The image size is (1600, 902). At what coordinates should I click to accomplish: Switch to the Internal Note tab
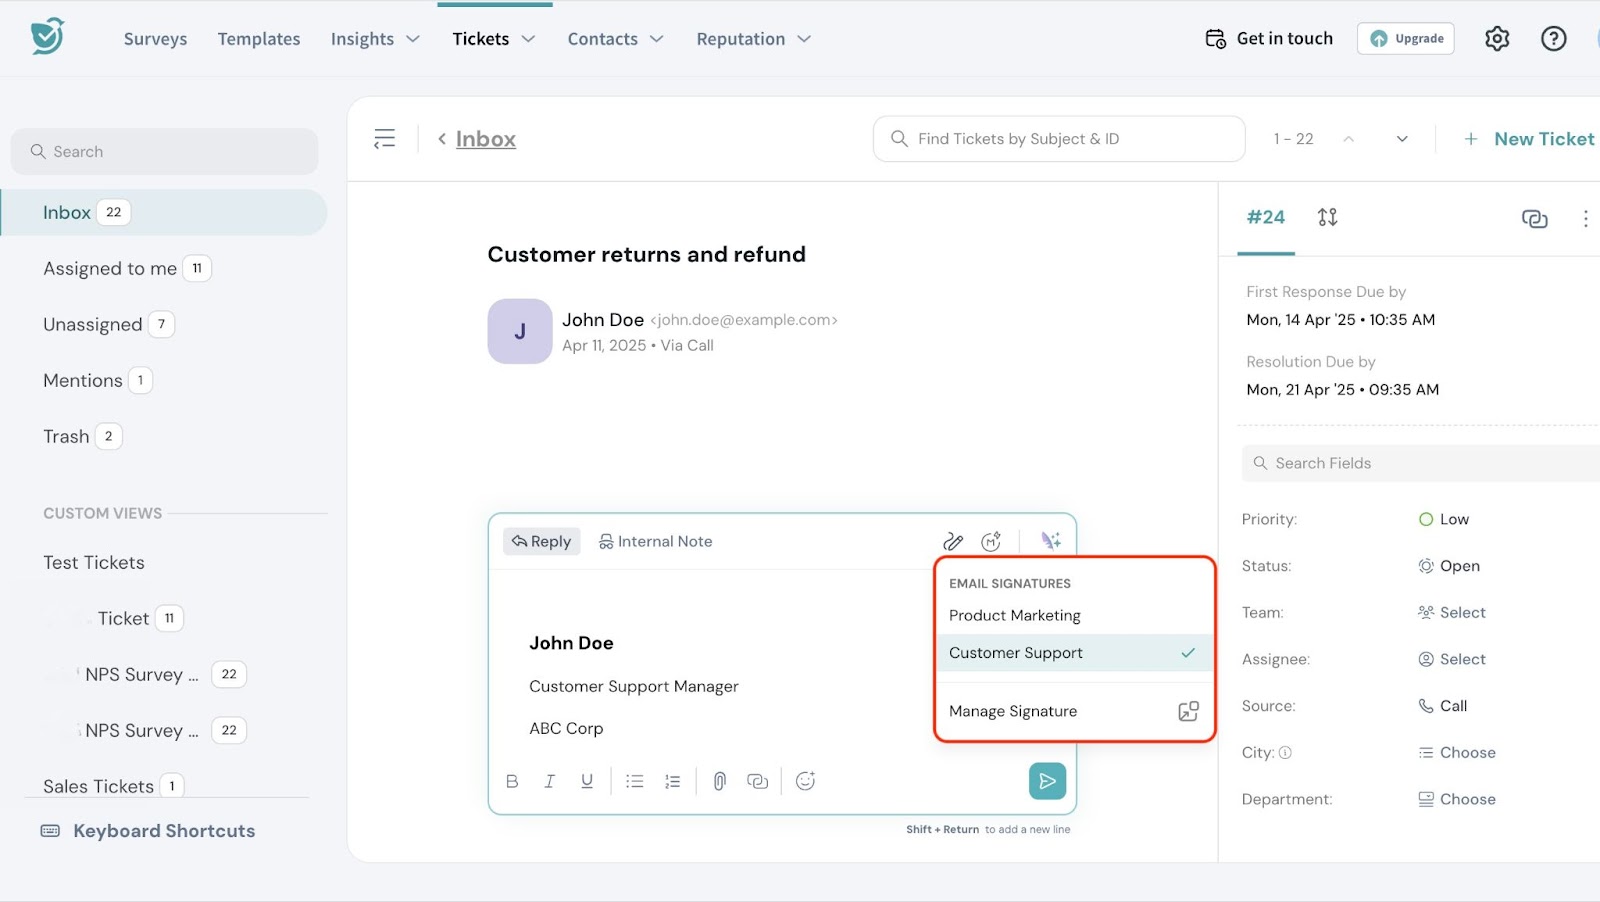pyautogui.click(x=655, y=541)
